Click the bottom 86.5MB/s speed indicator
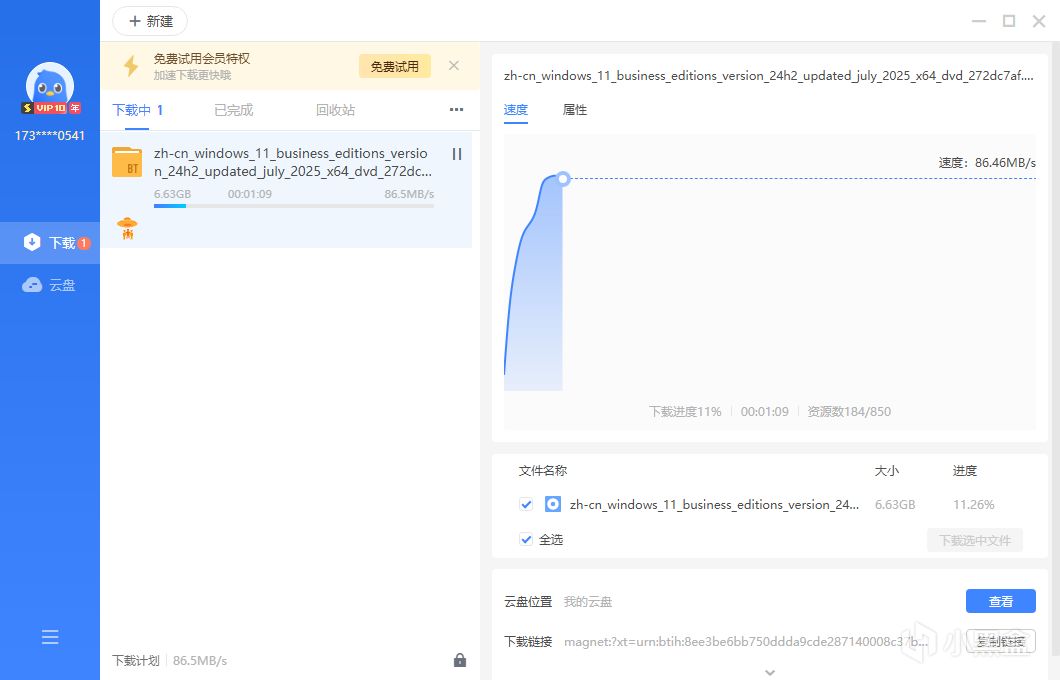Image resolution: width=1060 pixels, height=680 pixels. point(200,660)
